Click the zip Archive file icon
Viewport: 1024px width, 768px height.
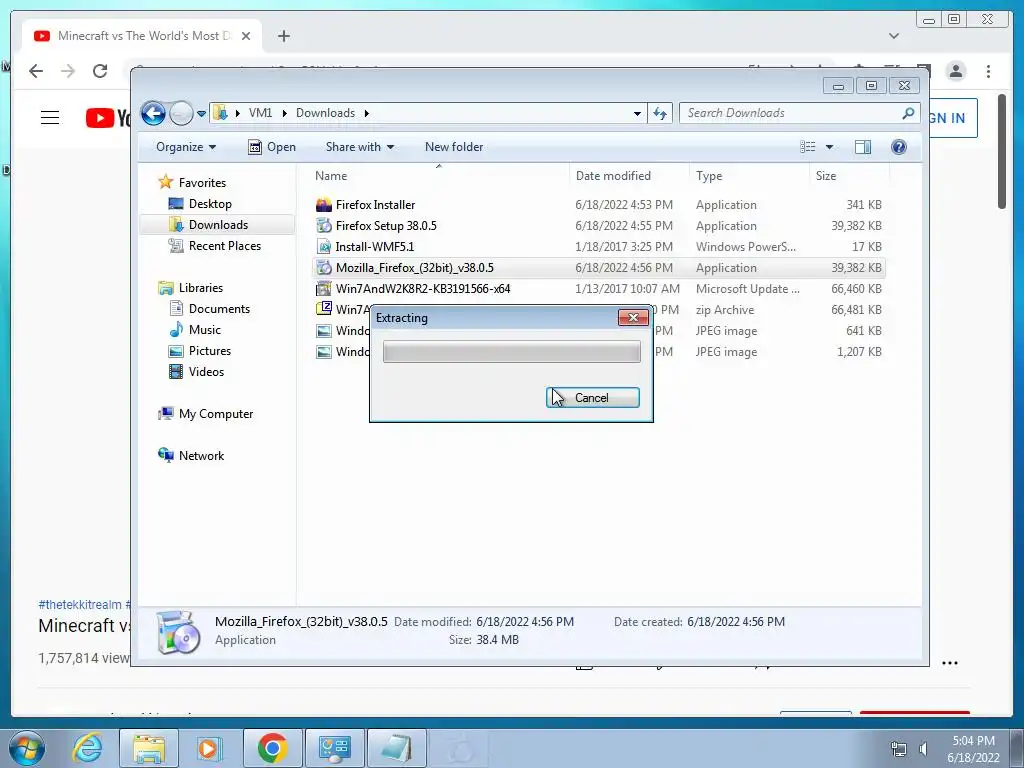point(324,309)
